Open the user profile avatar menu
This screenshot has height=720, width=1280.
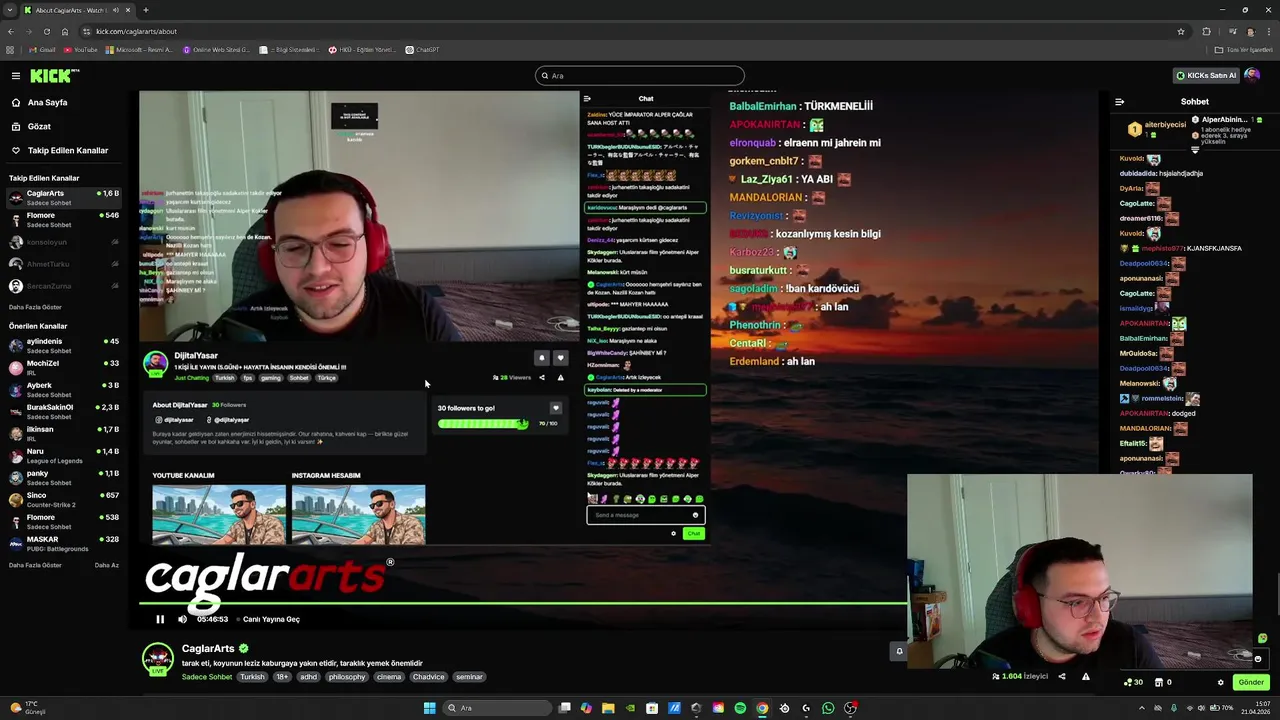[x=1252, y=76]
